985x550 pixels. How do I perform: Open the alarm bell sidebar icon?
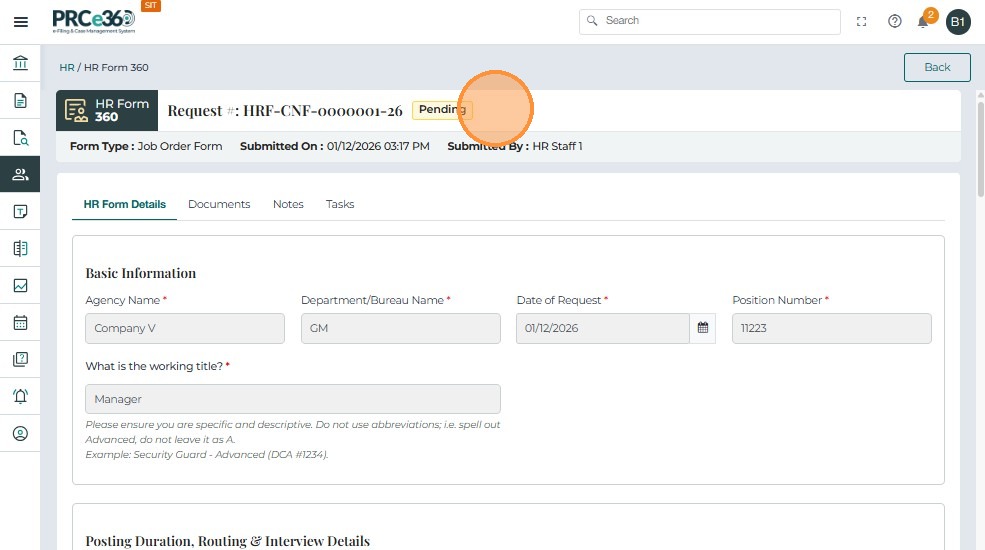tap(20, 396)
